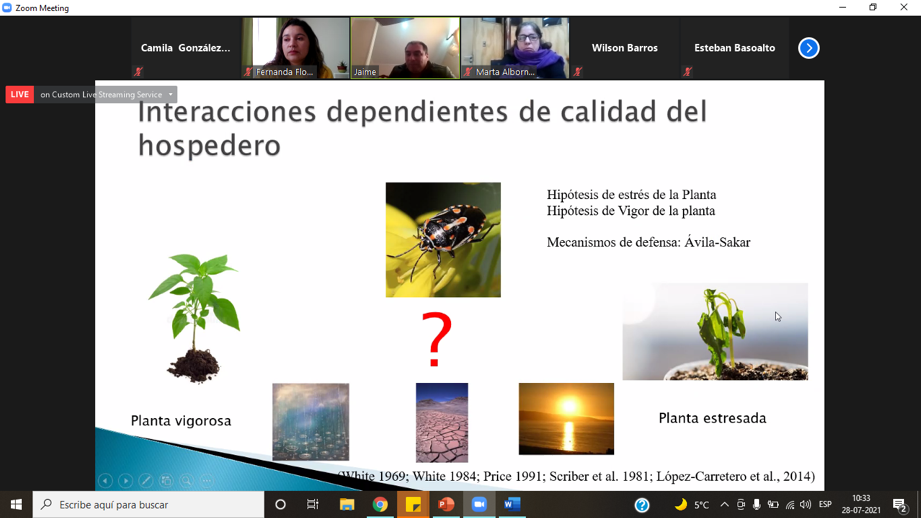Click the sunset image on slide
The image size is (922, 518).
(566, 419)
